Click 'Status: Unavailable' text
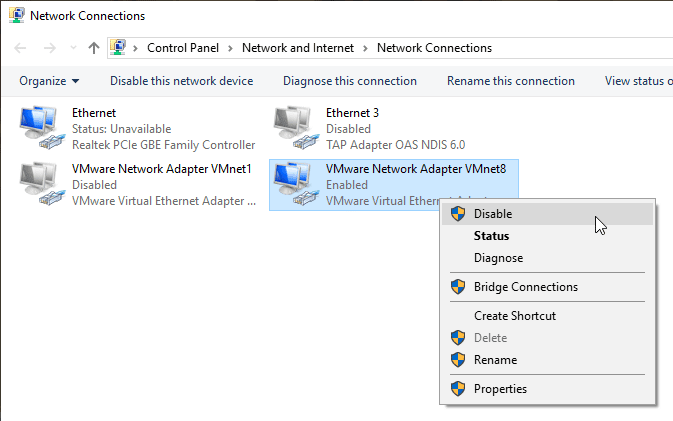Viewport: 673px width, 421px height. point(121,129)
